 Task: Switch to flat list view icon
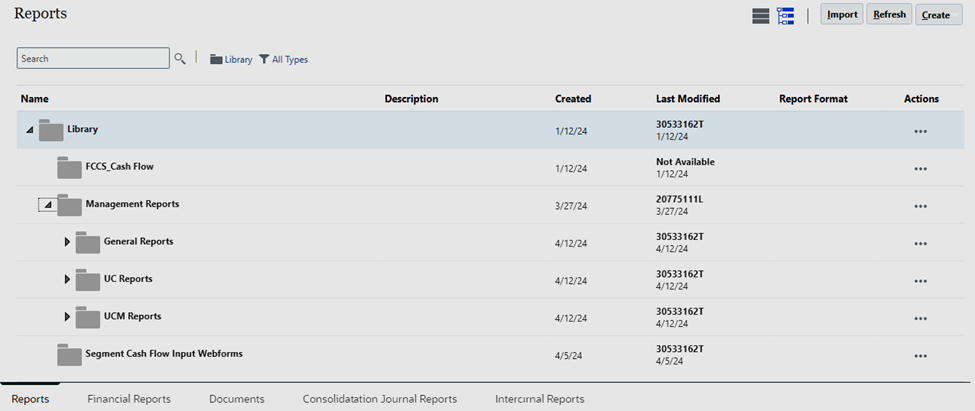pos(760,16)
